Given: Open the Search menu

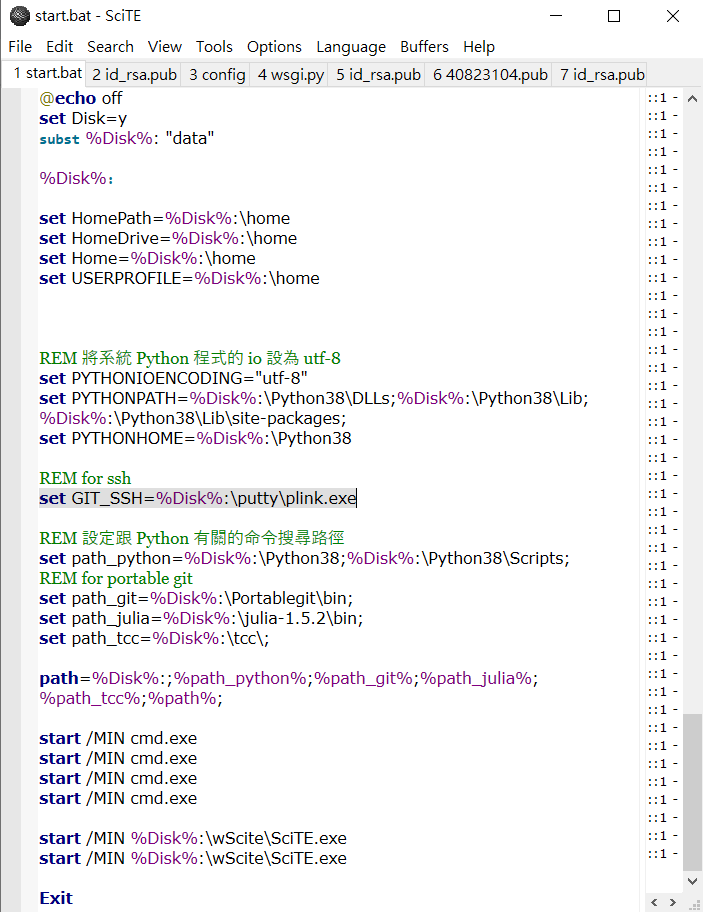Looking at the screenshot, I should click(x=110, y=47).
